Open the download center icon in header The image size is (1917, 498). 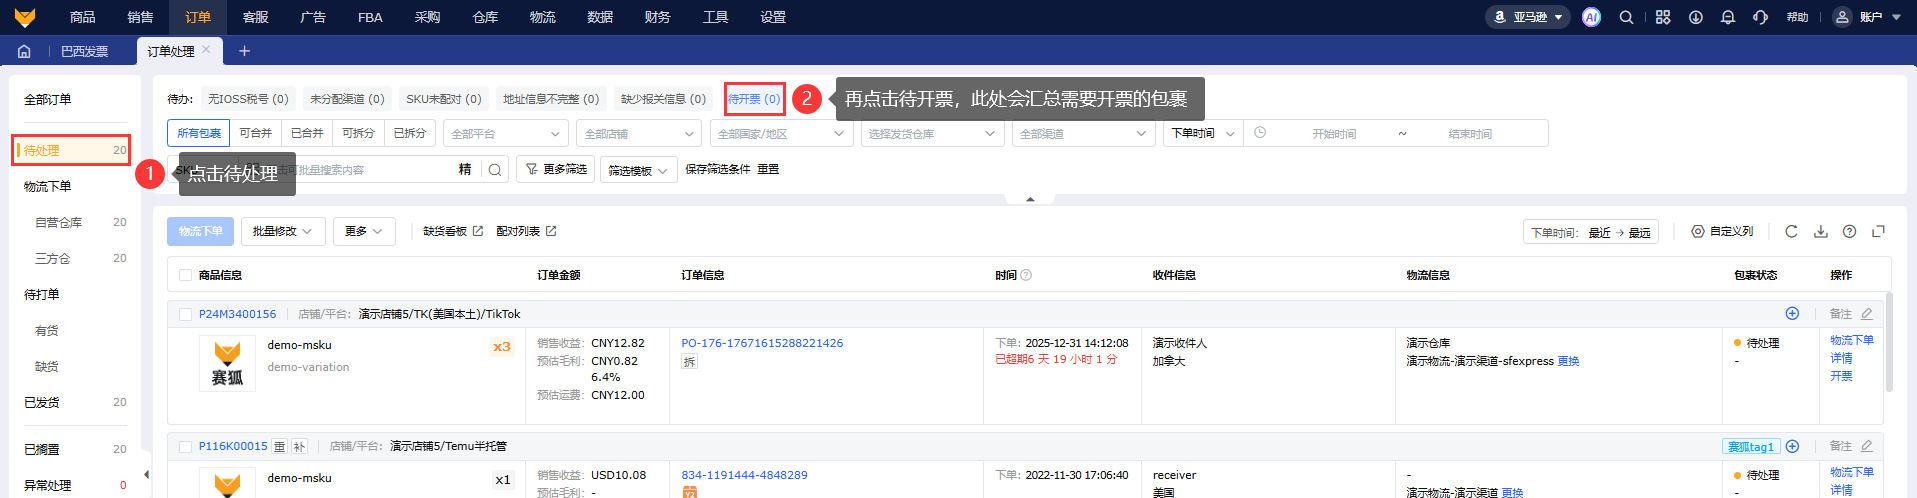pos(1696,17)
